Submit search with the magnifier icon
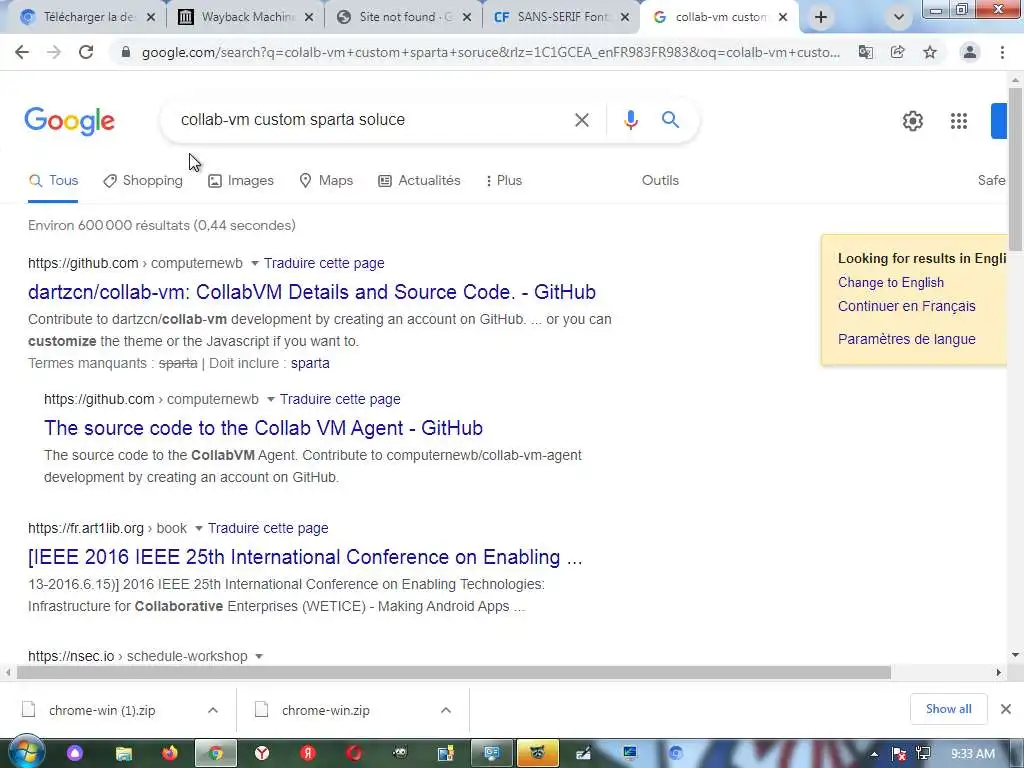 pos(670,120)
